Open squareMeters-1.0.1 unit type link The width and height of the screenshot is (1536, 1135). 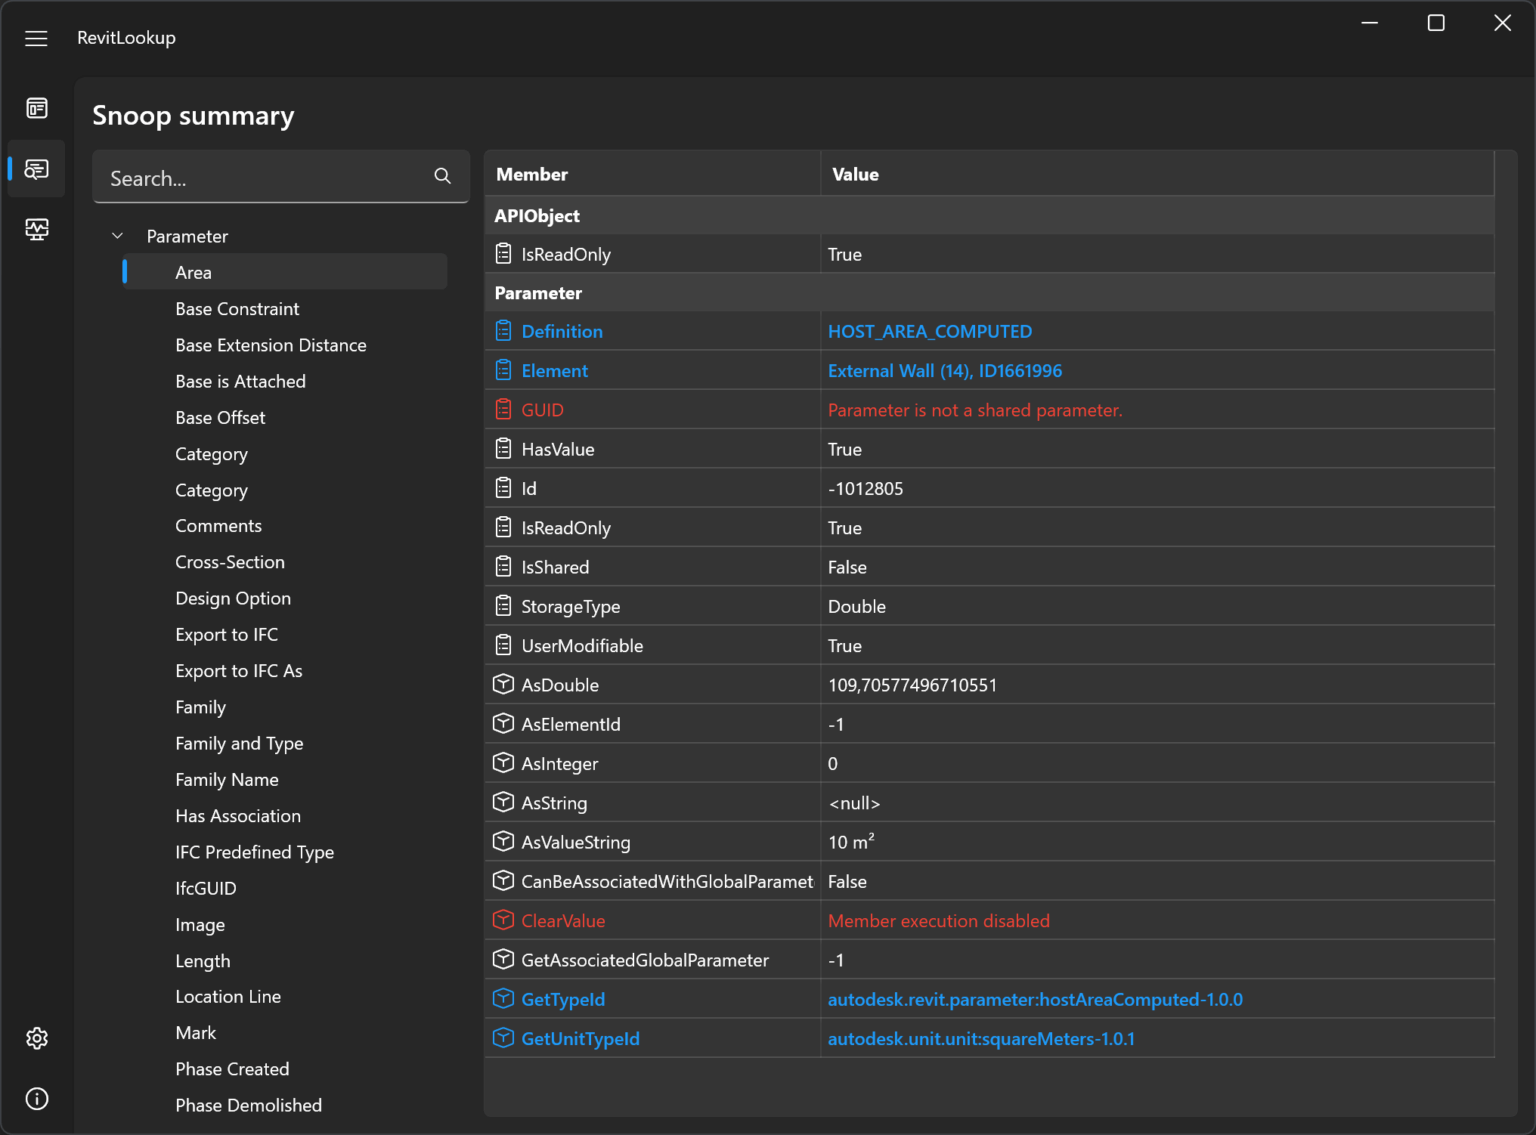[981, 1038]
